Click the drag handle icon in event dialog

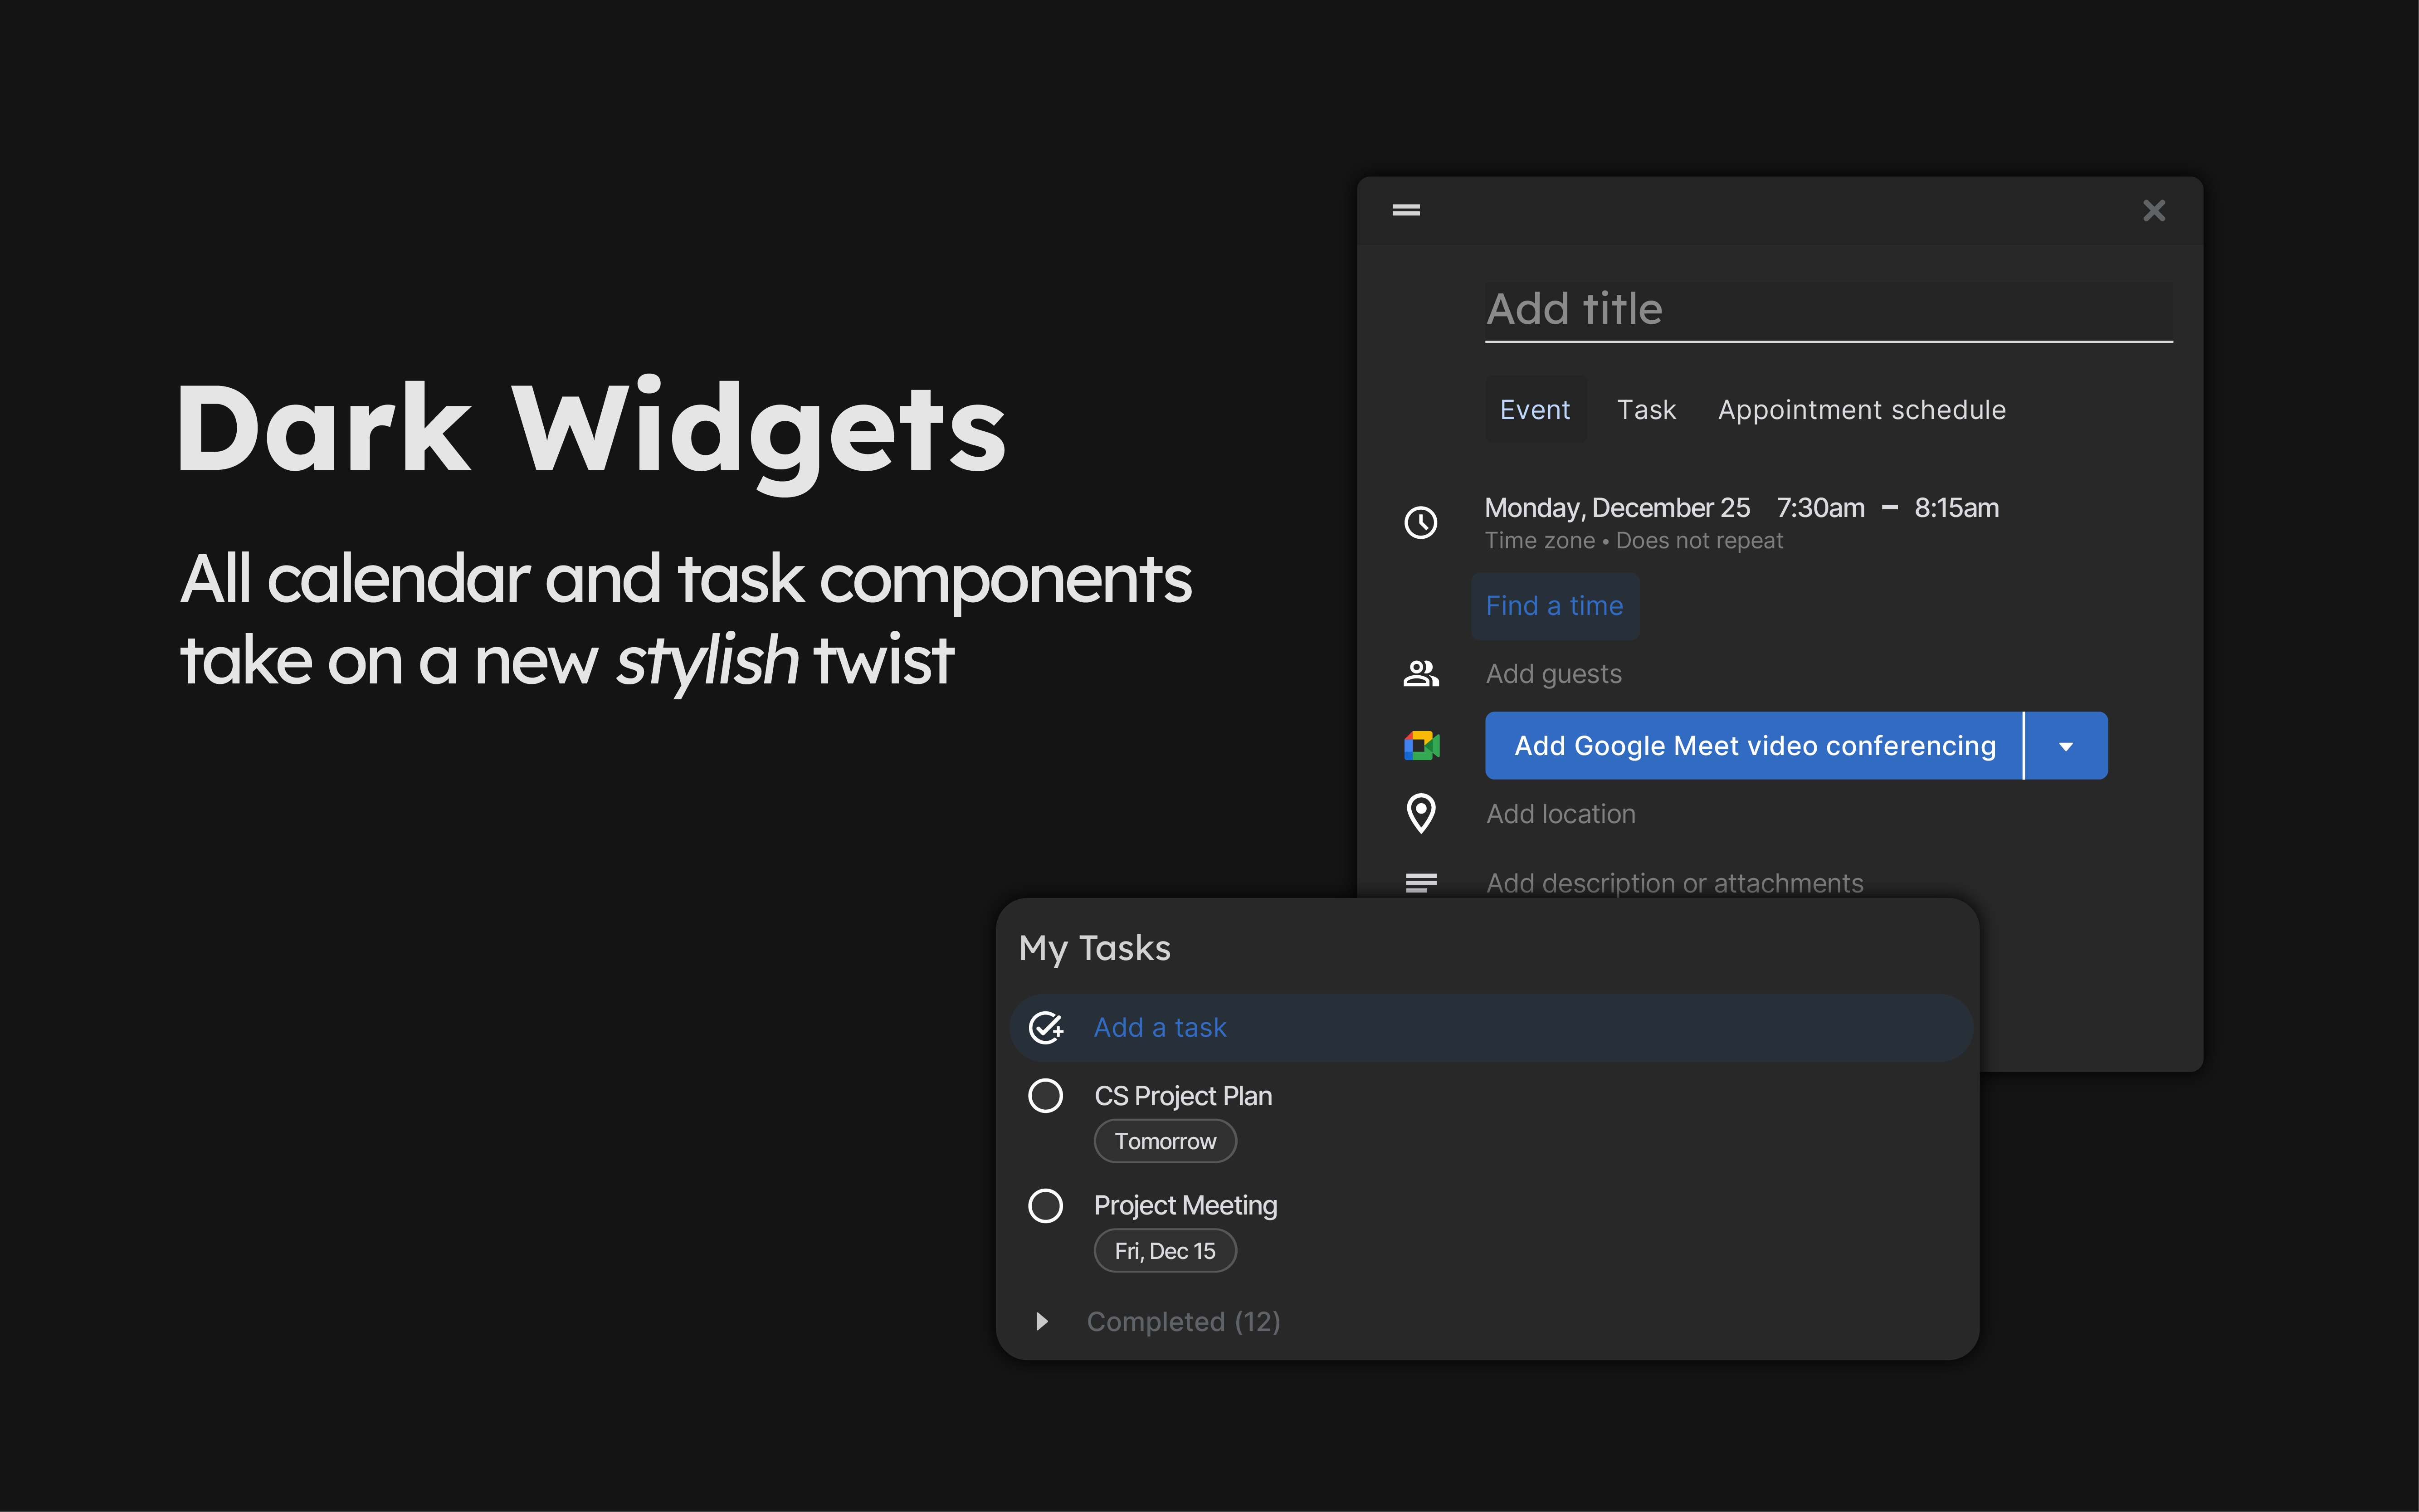(x=1406, y=210)
